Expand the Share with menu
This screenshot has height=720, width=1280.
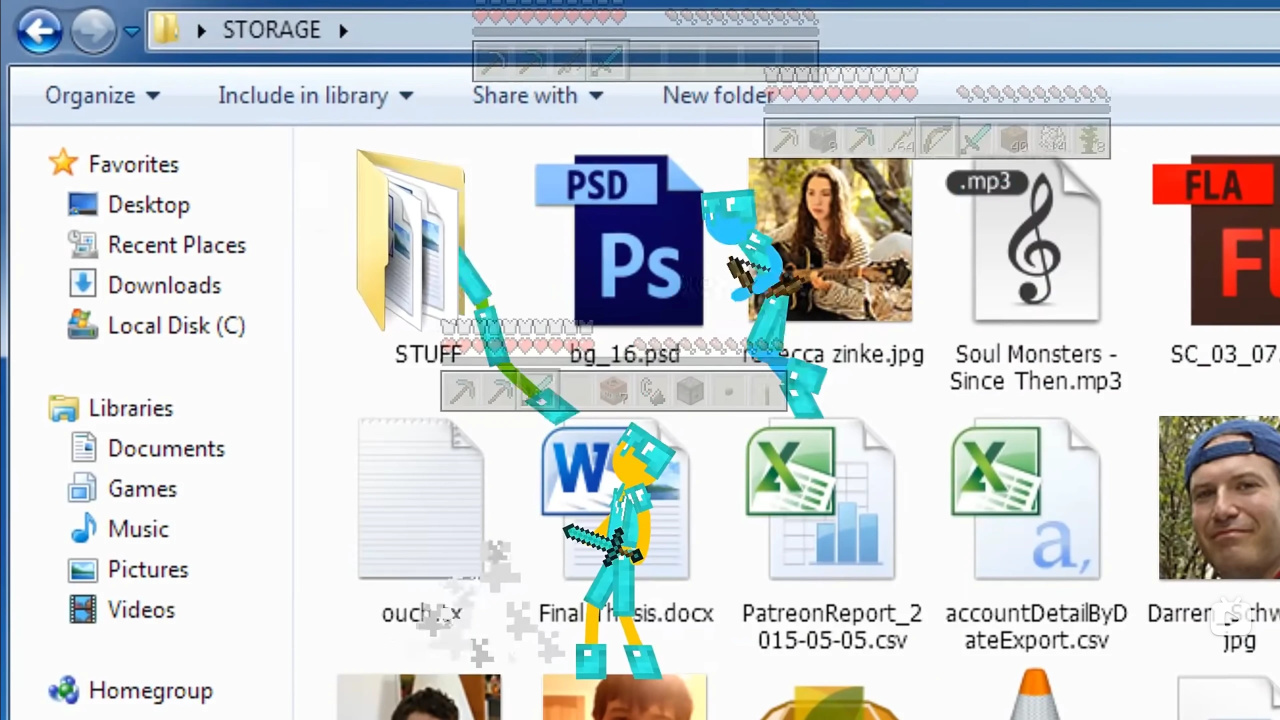(537, 95)
